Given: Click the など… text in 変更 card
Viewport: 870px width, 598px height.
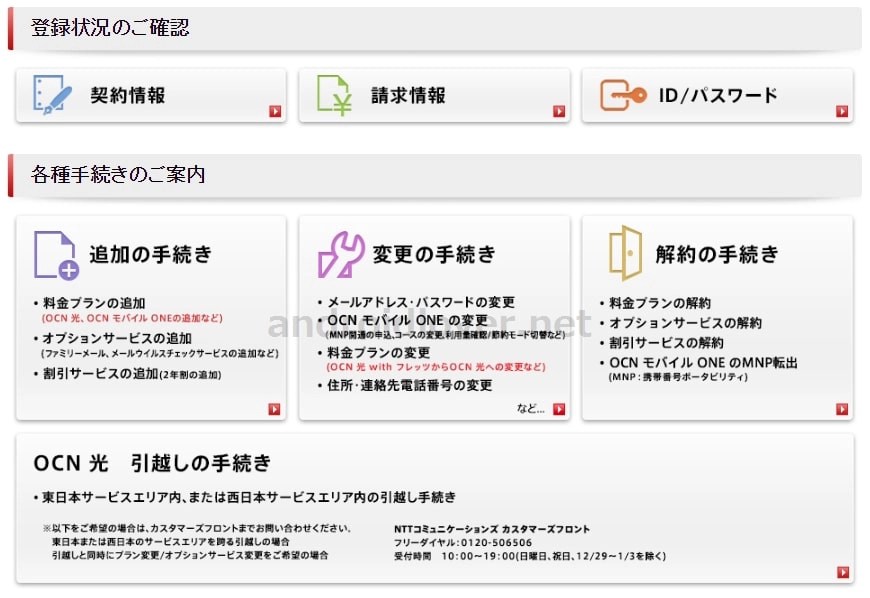Looking at the screenshot, I should [x=530, y=409].
